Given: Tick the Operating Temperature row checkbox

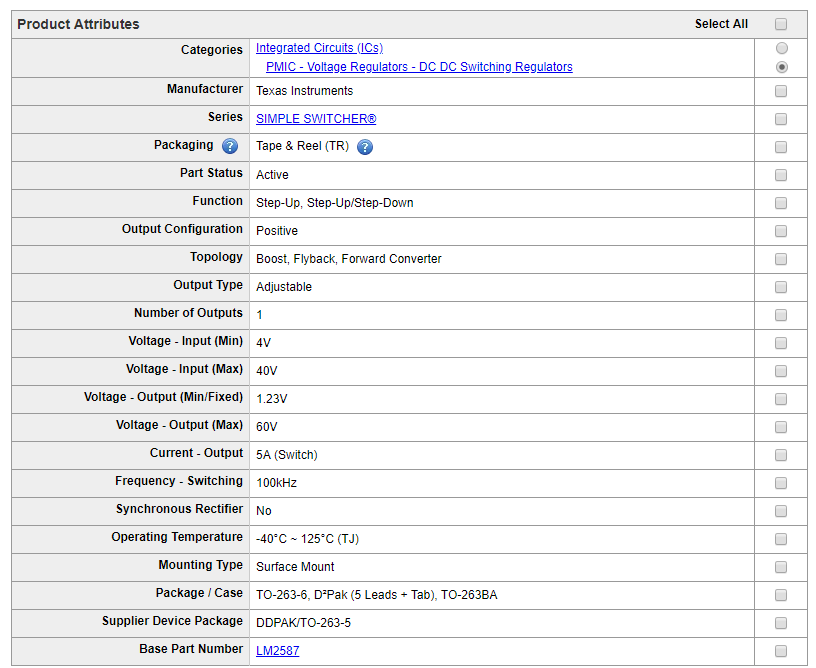Looking at the screenshot, I should point(781,539).
